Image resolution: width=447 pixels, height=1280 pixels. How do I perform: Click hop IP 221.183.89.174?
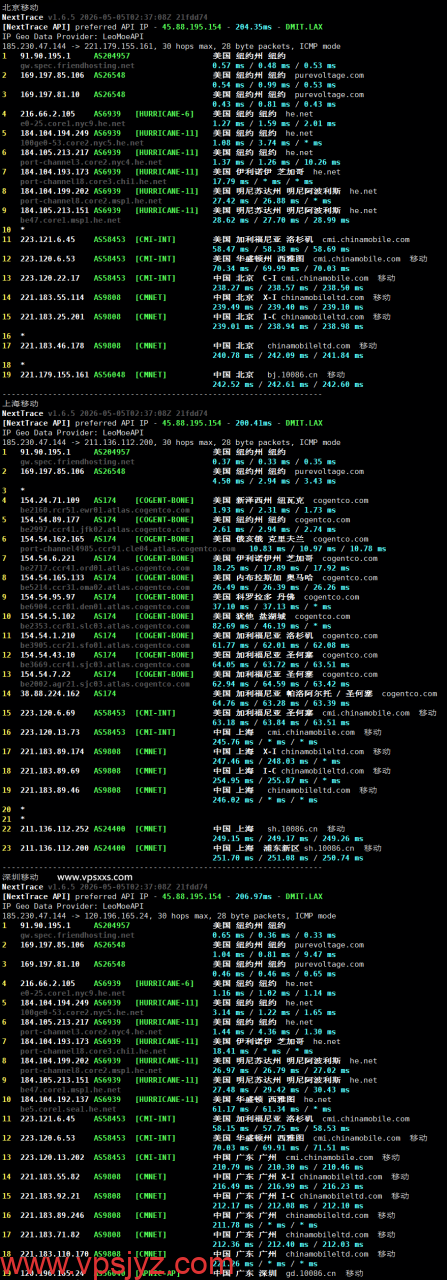click(52, 750)
